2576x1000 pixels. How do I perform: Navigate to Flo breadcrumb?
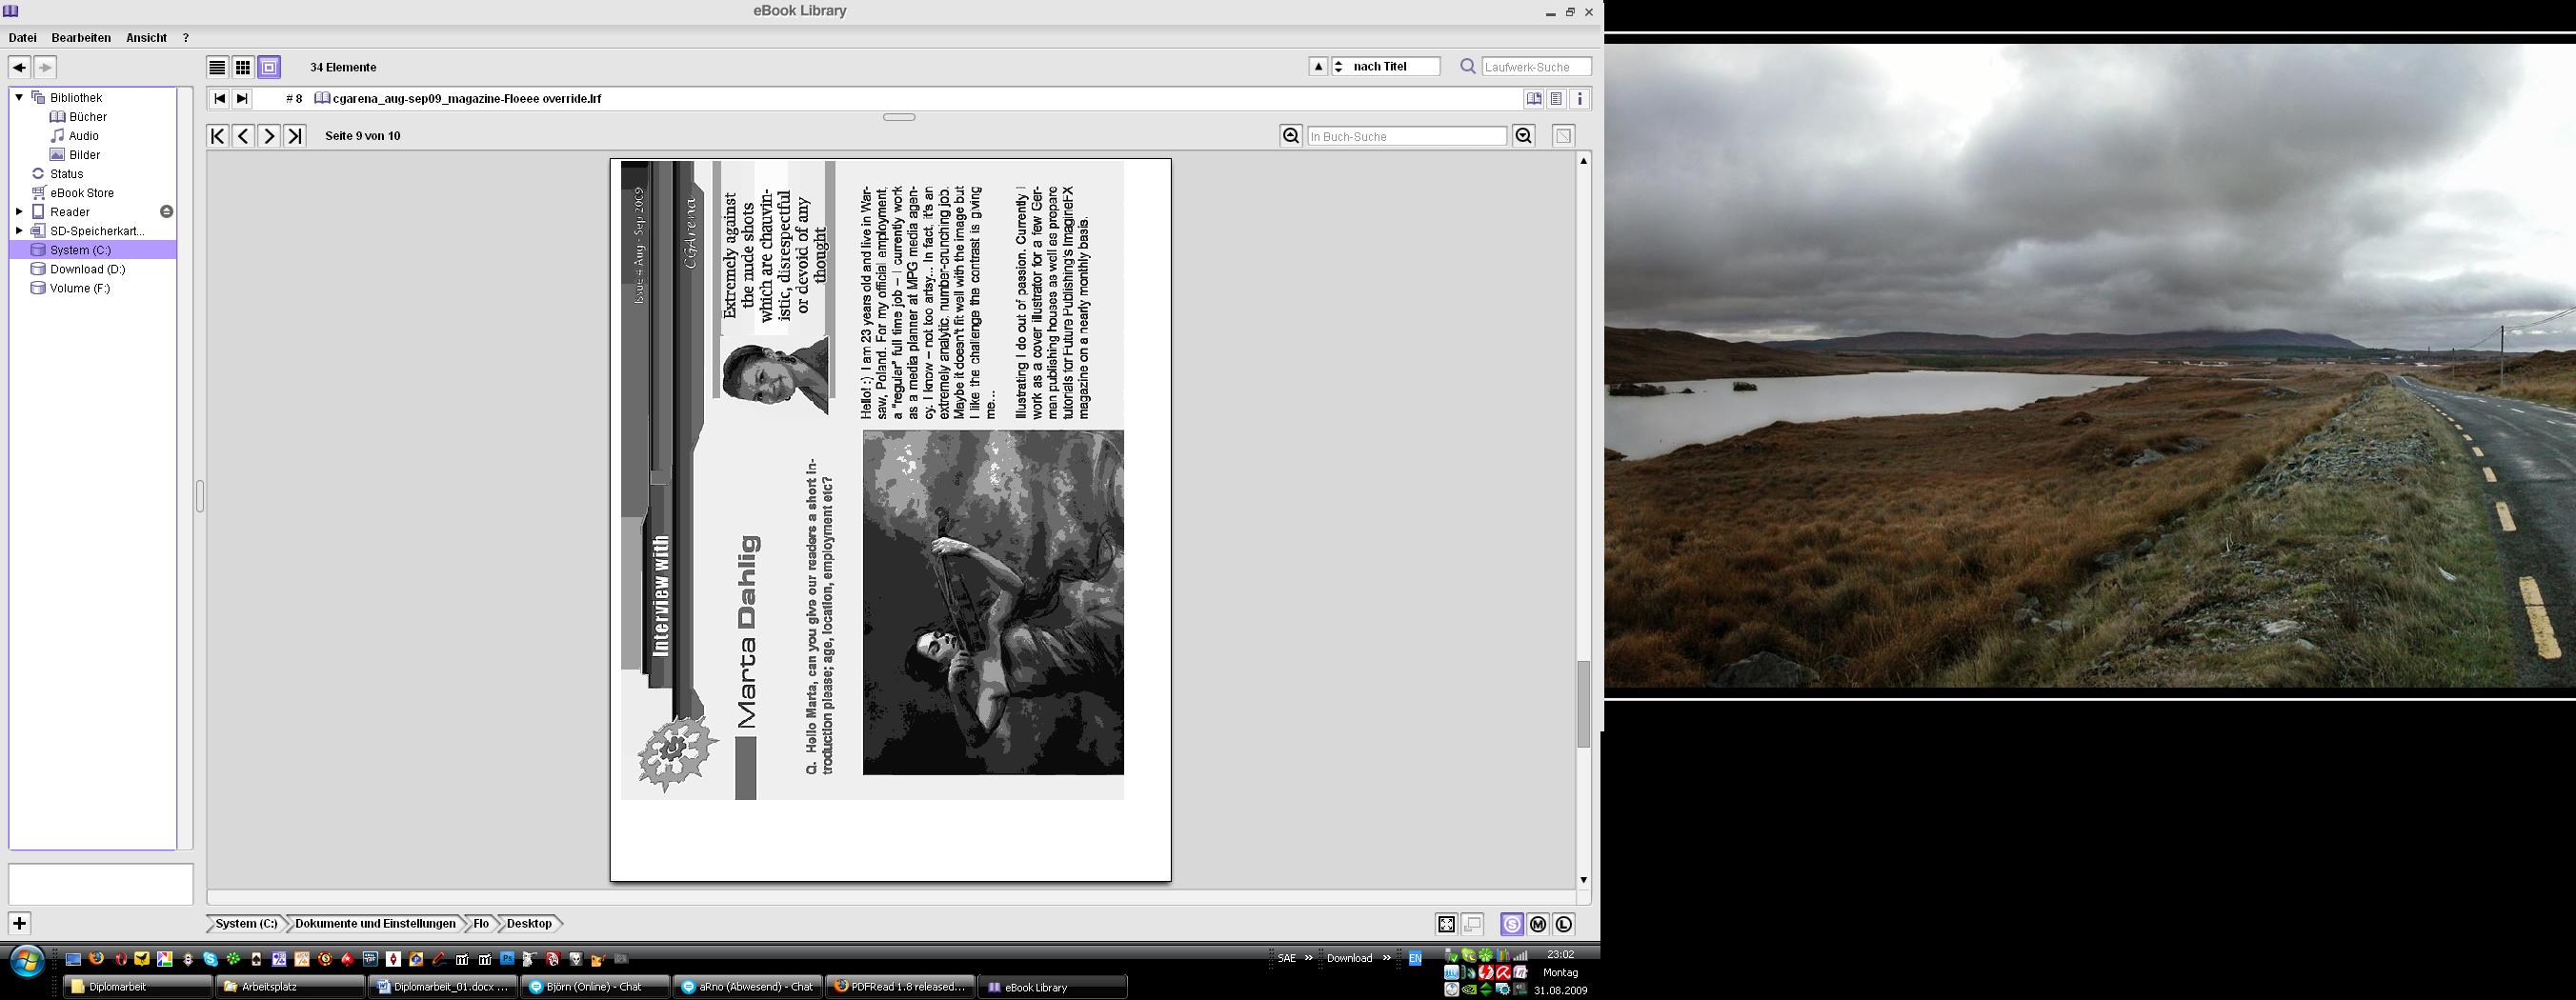[481, 924]
